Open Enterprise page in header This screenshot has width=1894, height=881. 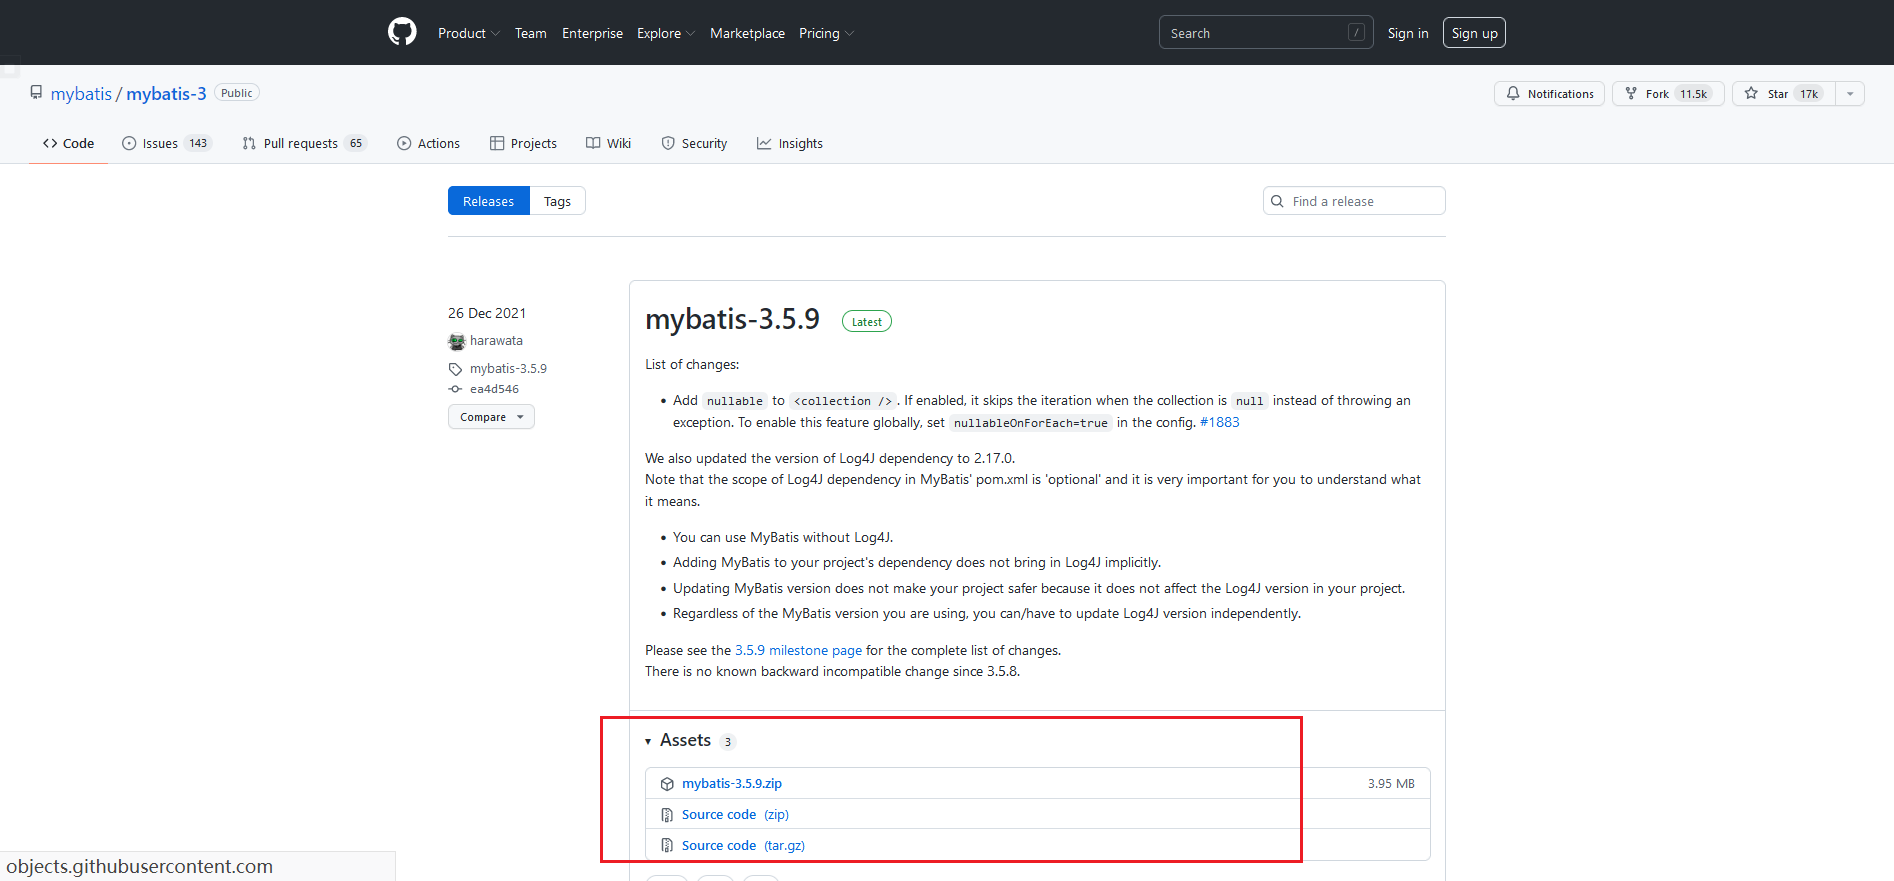point(592,33)
